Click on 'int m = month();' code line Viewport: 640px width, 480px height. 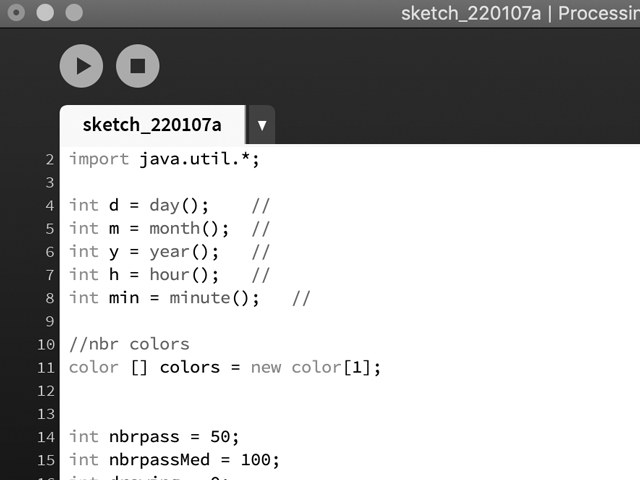coord(149,229)
